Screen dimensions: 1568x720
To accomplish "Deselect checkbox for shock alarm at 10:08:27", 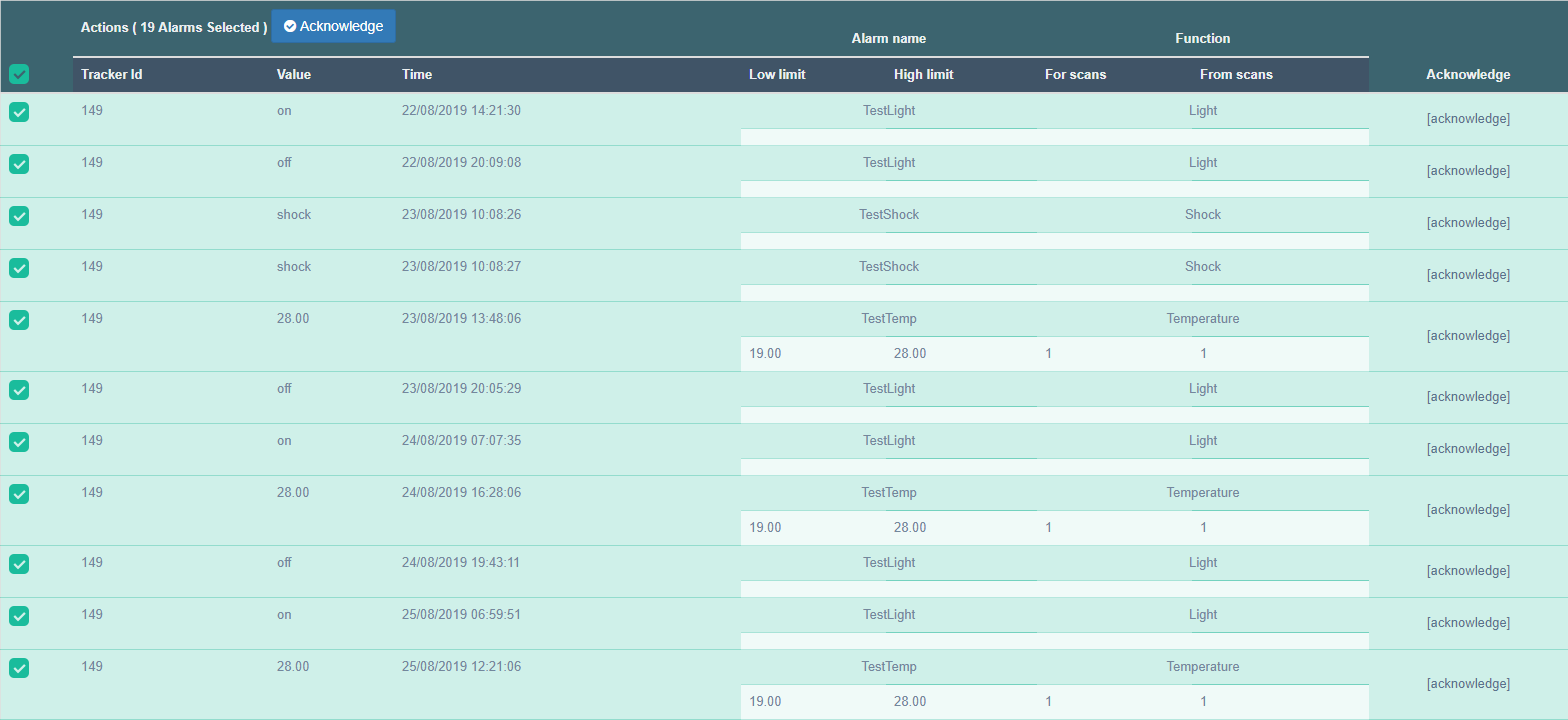I will 19,268.
